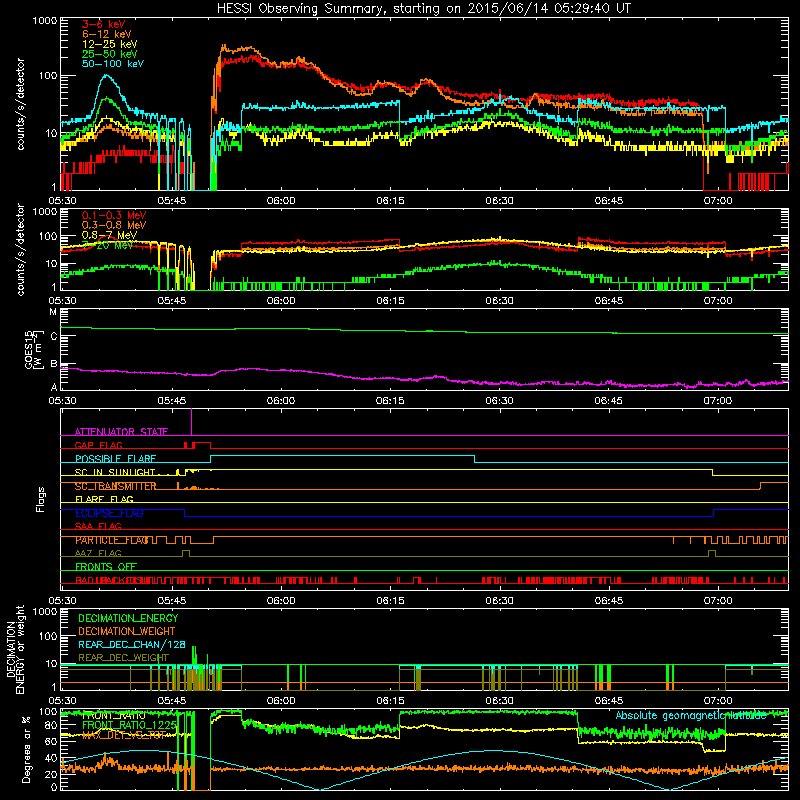
Task: Select the 3-6 keV legend label
Action: point(103,24)
